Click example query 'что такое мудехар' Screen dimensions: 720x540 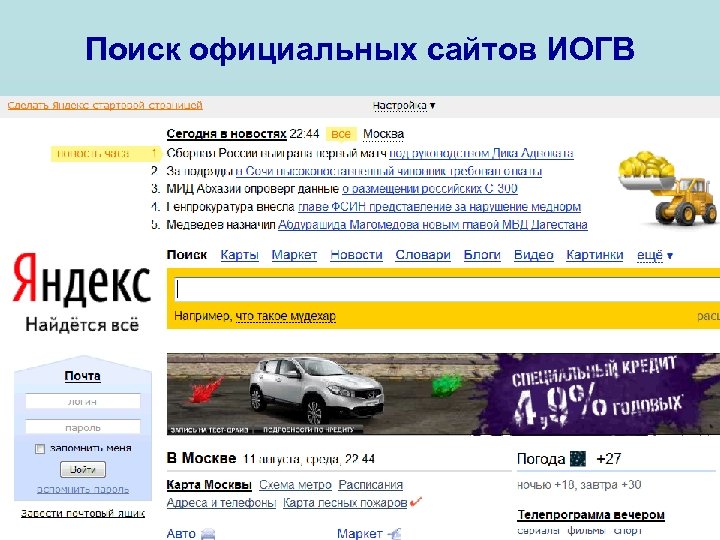[x=286, y=316]
